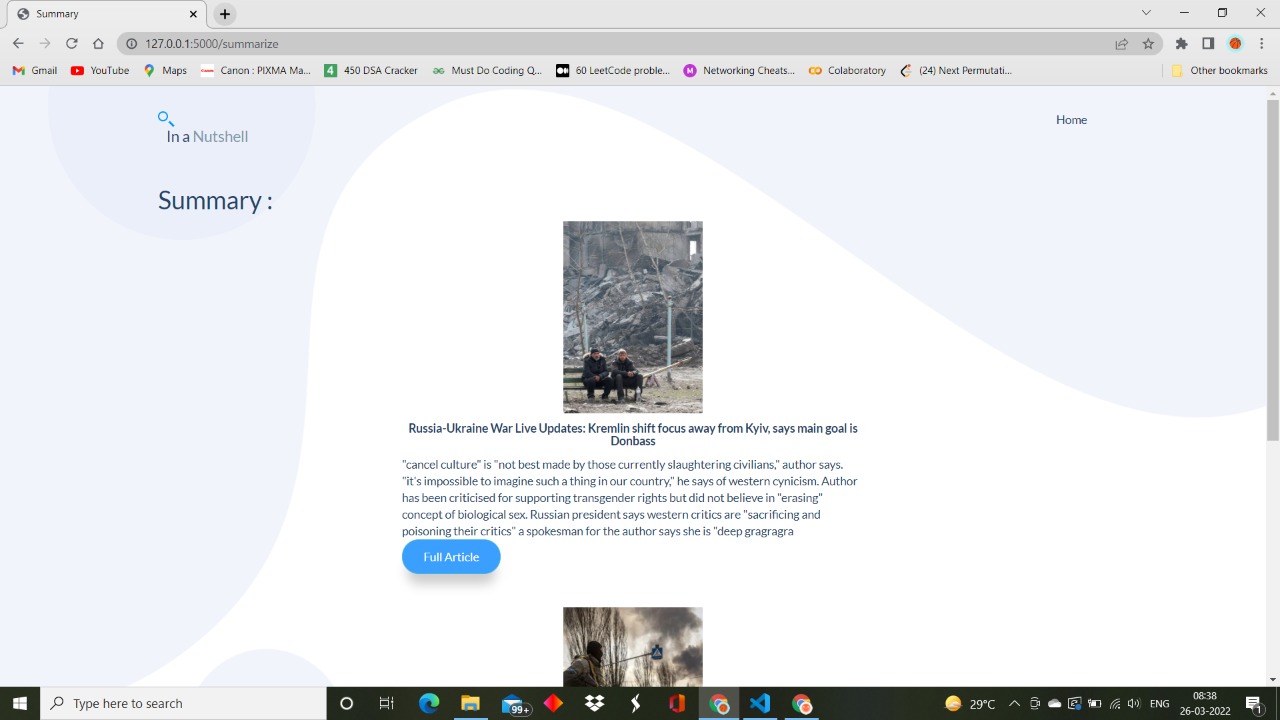Open the Next Permutation bookmark

coord(956,70)
